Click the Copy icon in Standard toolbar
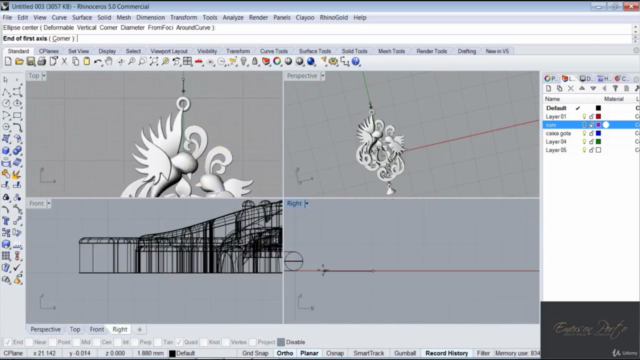The height and width of the screenshot is (360, 640). pyautogui.click(x=76, y=61)
